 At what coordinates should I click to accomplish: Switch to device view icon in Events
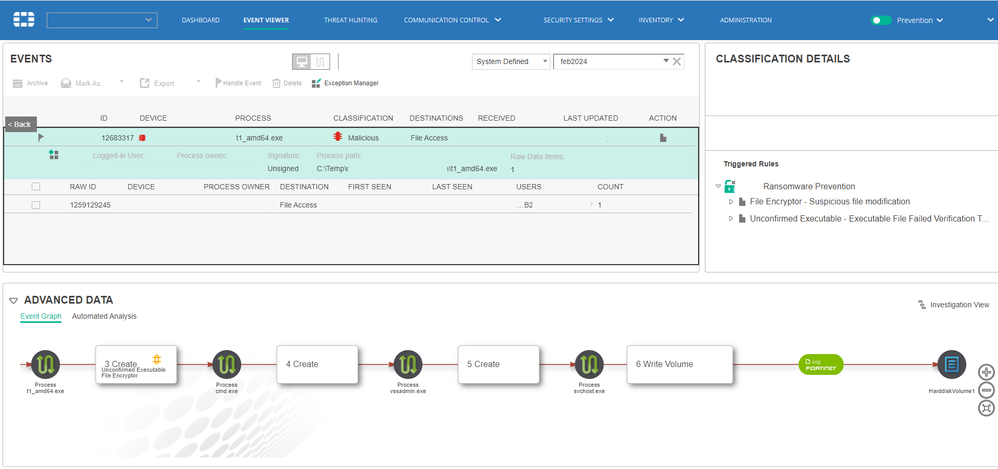click(x=301, y=62)
